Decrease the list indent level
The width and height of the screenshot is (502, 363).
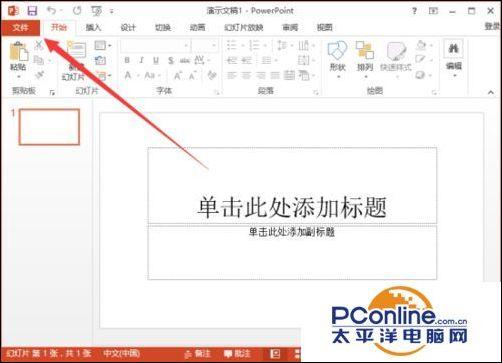232,61
